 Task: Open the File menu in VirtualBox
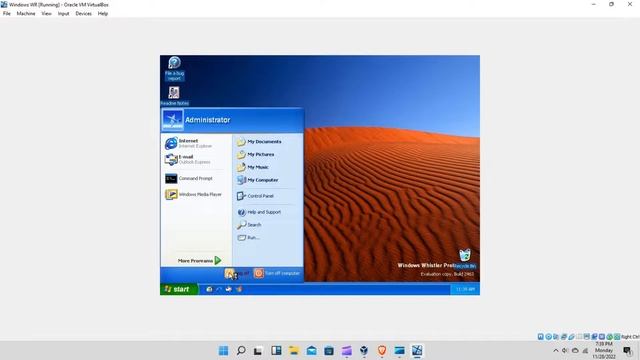[7, 13]
